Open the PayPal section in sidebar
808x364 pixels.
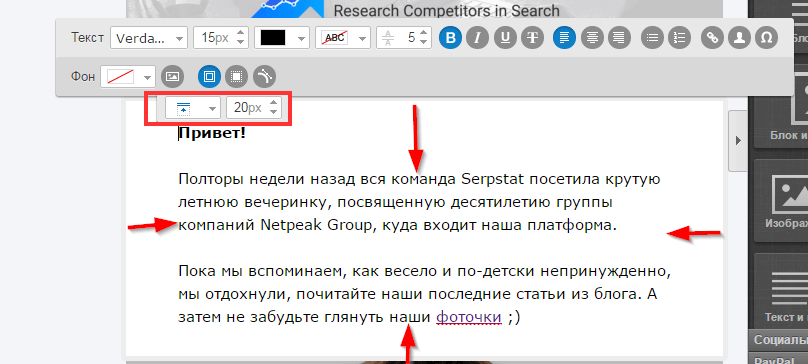tap(778, 360)
